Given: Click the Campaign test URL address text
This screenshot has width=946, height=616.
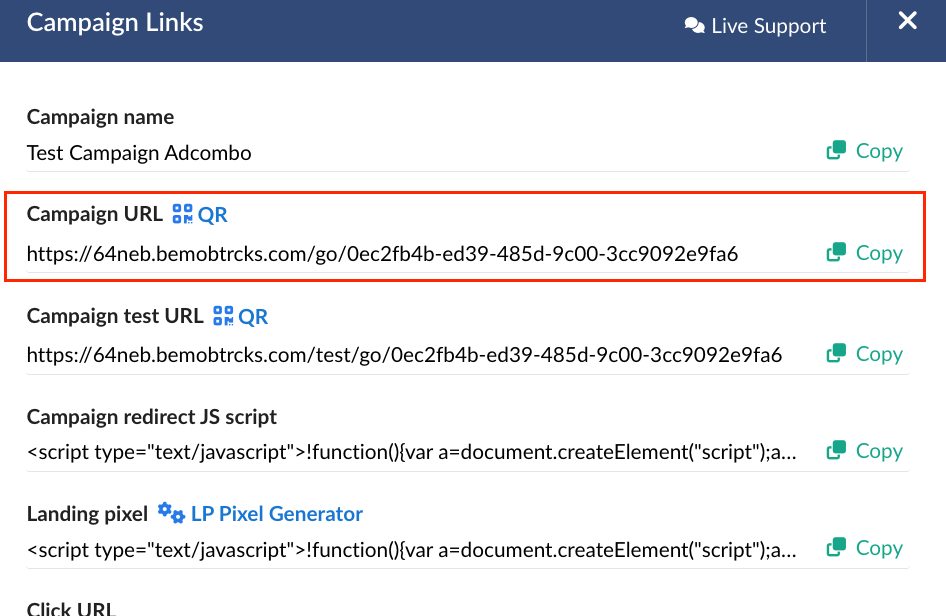Looking at the screenshot, I should [x=404, y=355].
